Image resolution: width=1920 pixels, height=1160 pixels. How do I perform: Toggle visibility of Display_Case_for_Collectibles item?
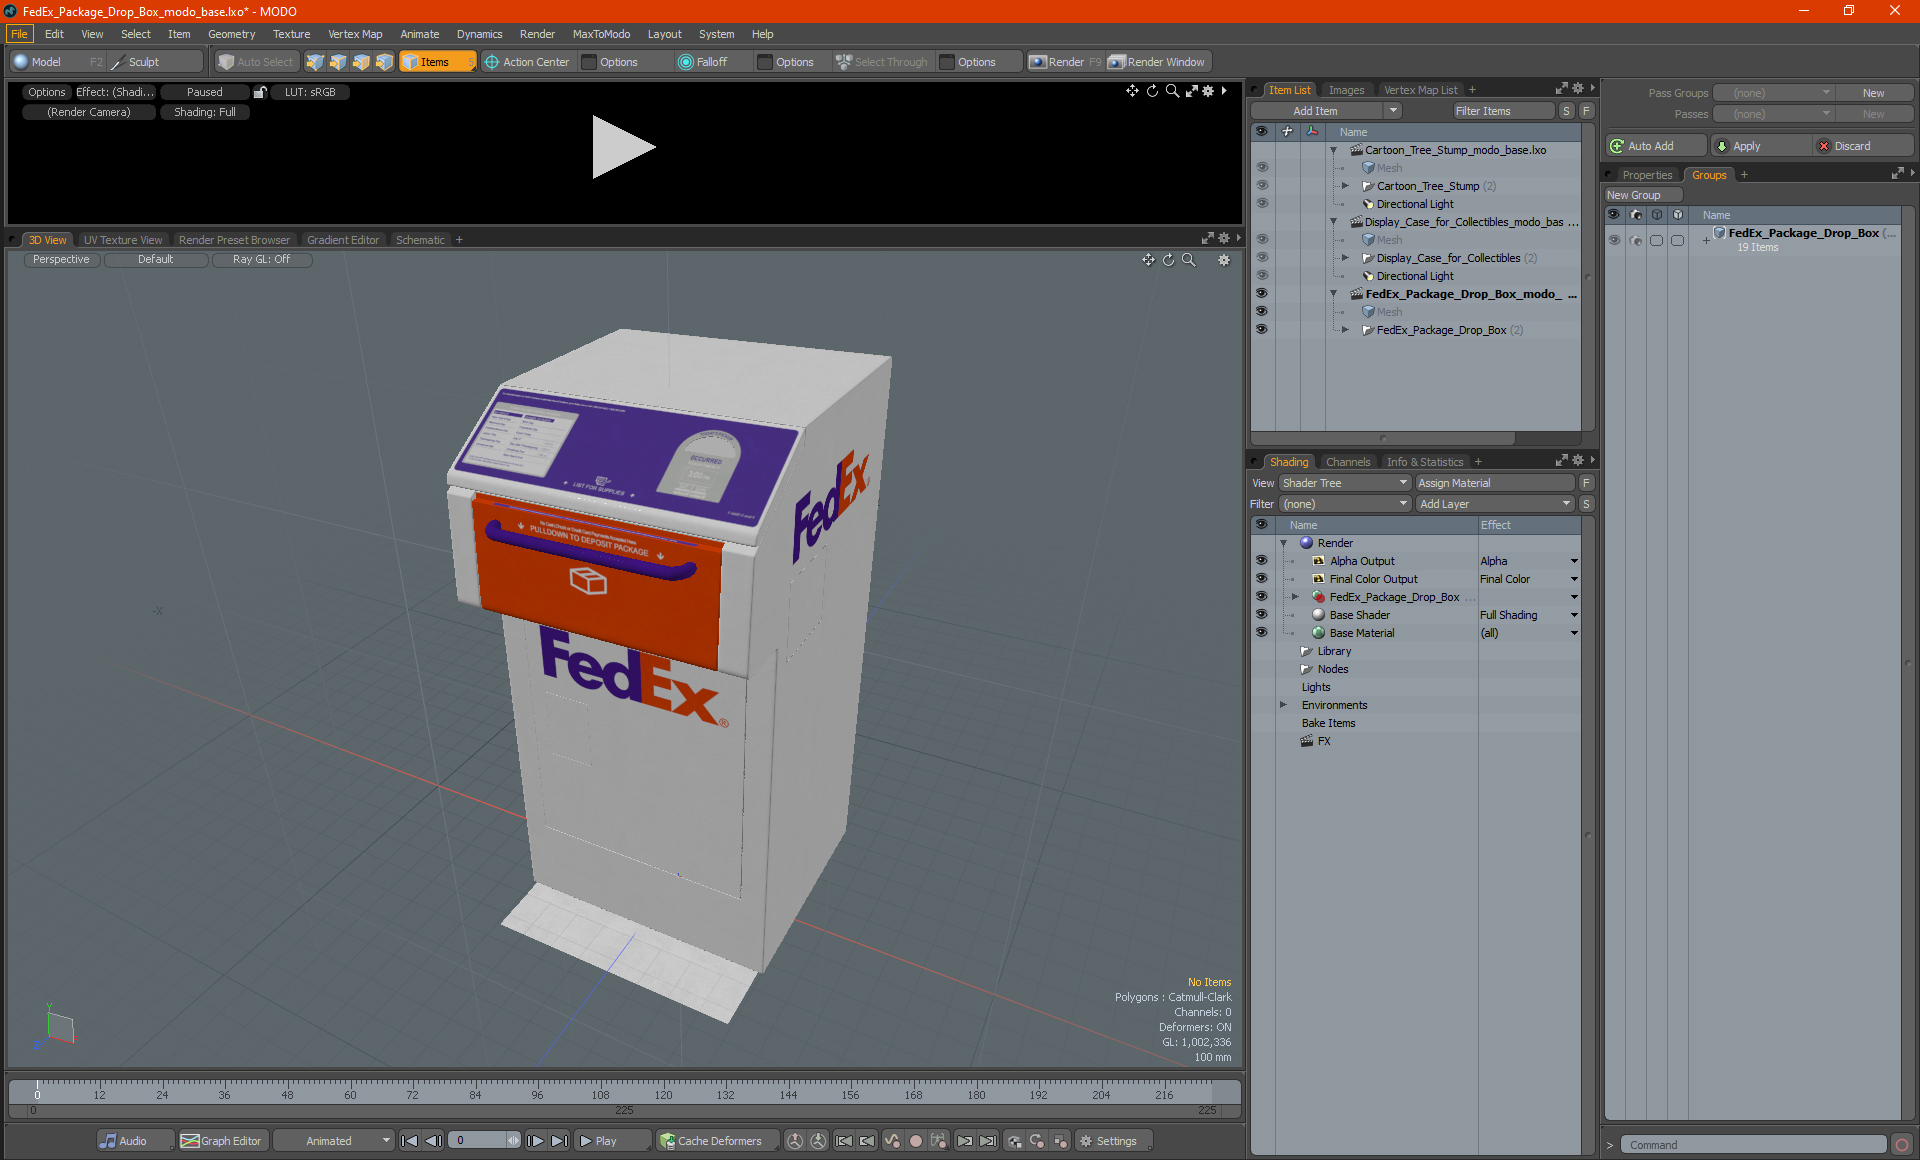coord(1261,258)
